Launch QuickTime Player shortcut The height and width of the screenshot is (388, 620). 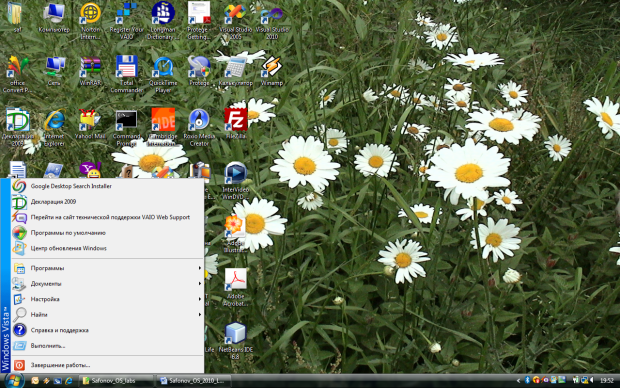pos(163,74)
